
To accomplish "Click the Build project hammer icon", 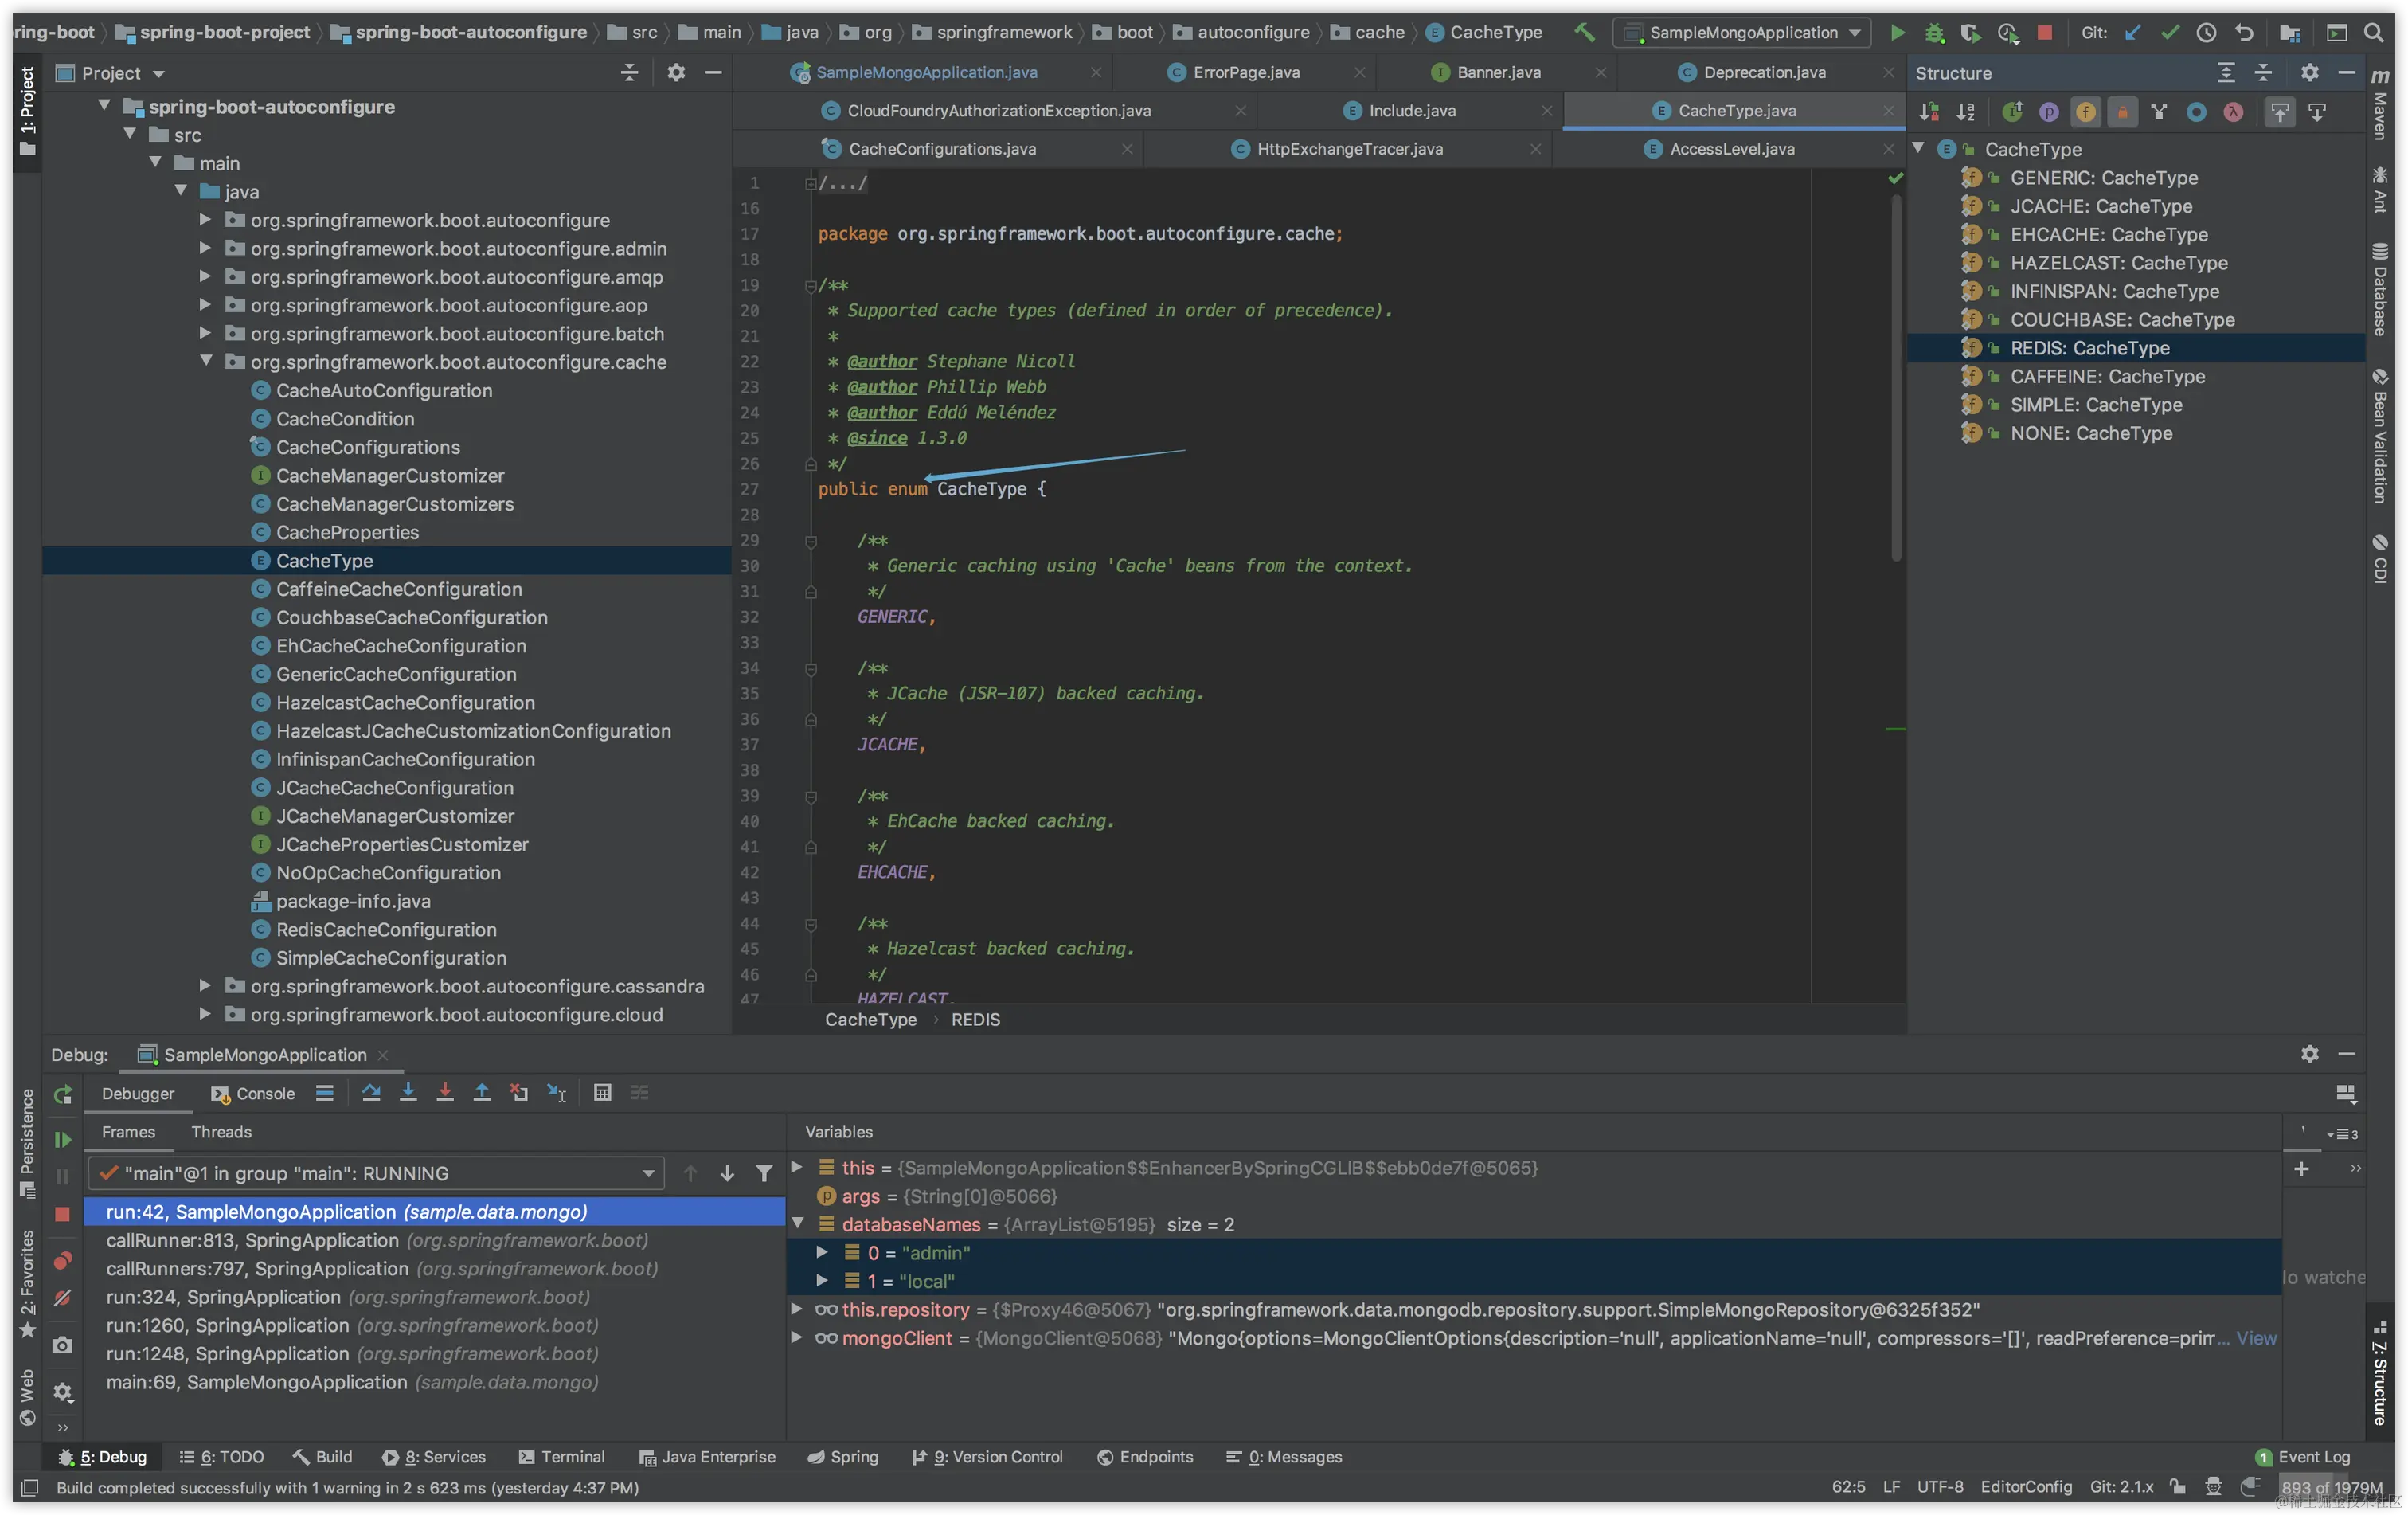I will 1584,32.
